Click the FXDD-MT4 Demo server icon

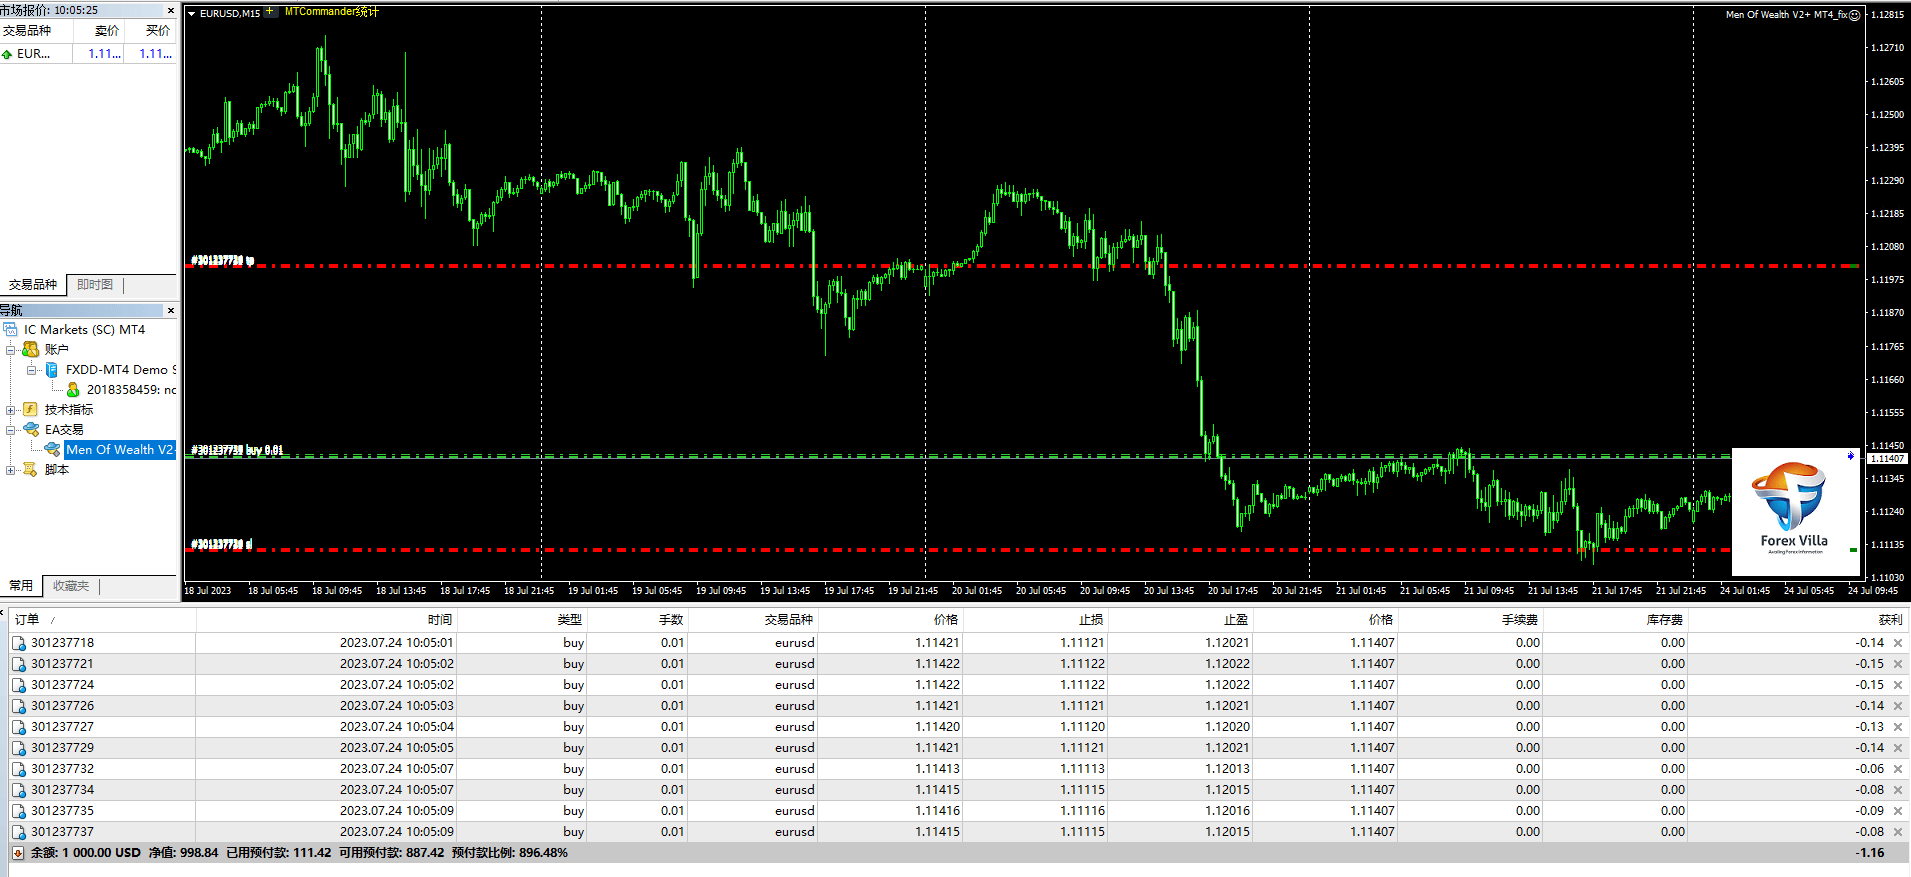click(52, 369)
